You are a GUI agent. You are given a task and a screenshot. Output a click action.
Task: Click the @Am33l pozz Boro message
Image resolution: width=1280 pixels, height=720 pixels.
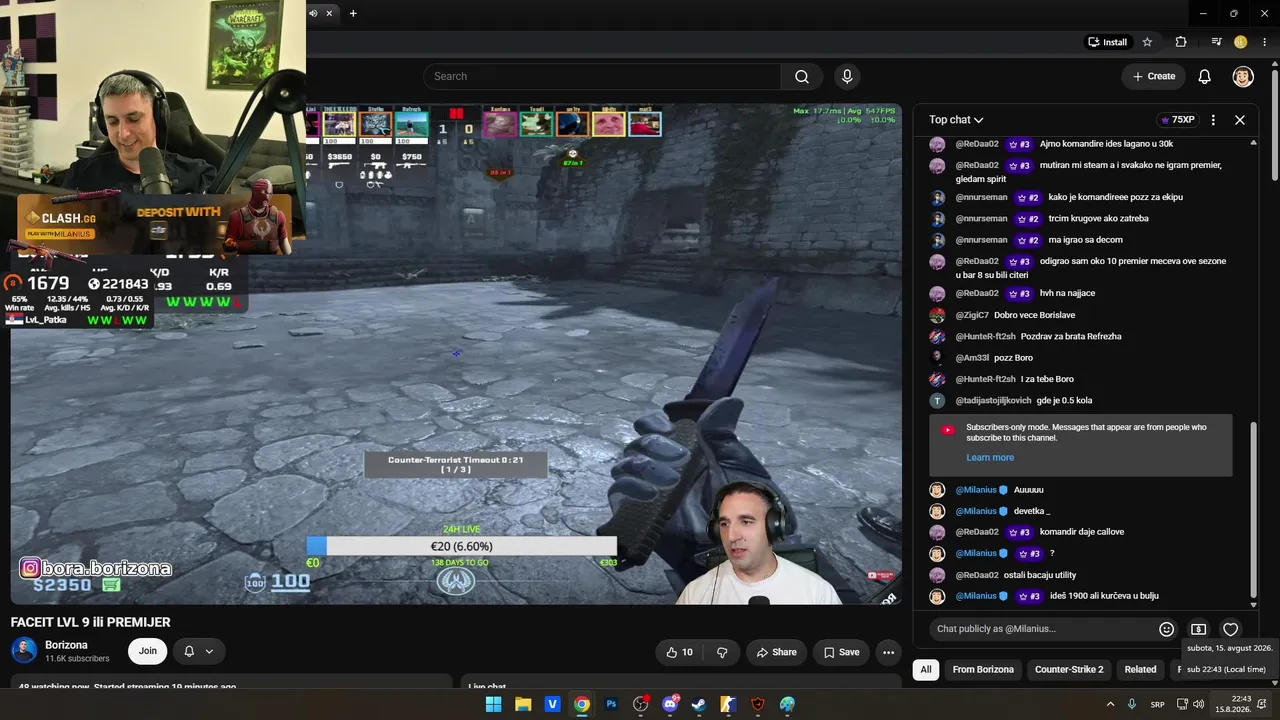coord(994,358)
